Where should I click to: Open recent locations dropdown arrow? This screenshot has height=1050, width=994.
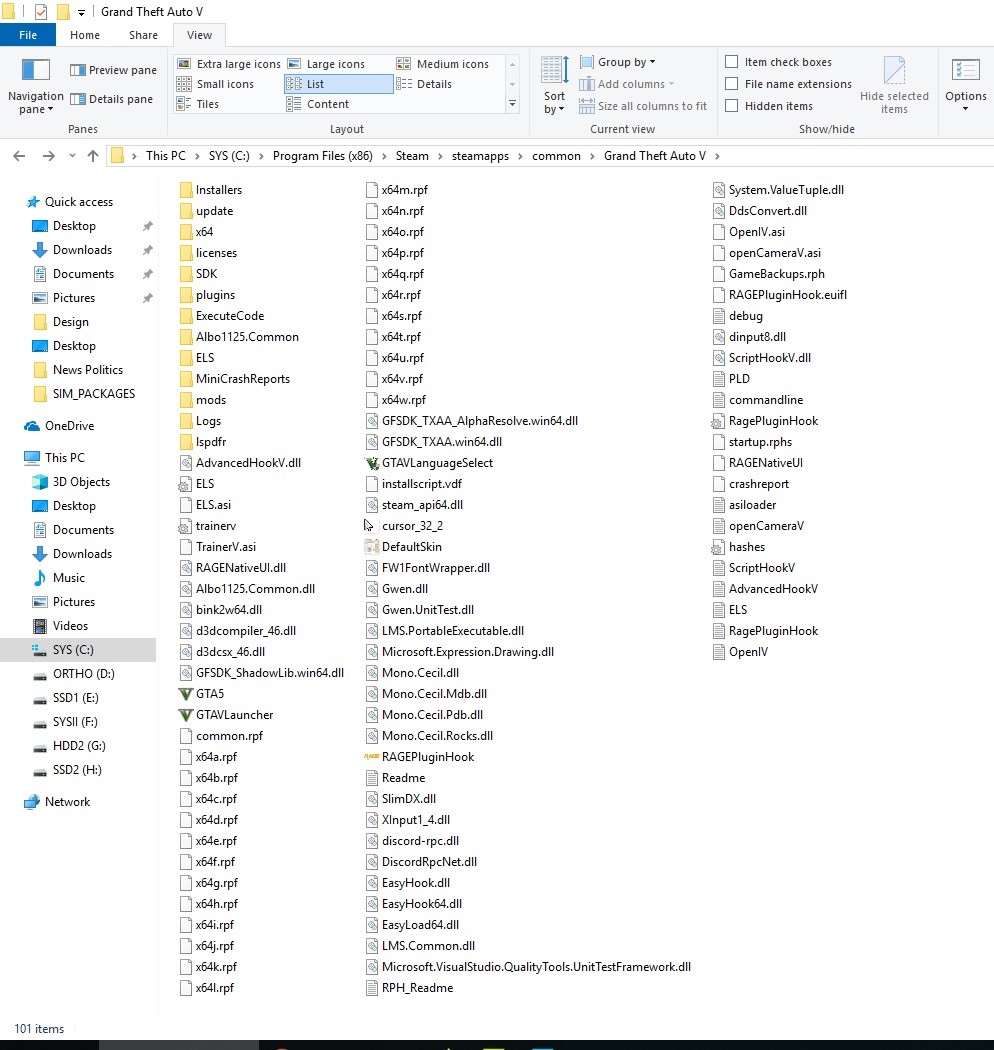pyautogui.click(x=72, y=156)
